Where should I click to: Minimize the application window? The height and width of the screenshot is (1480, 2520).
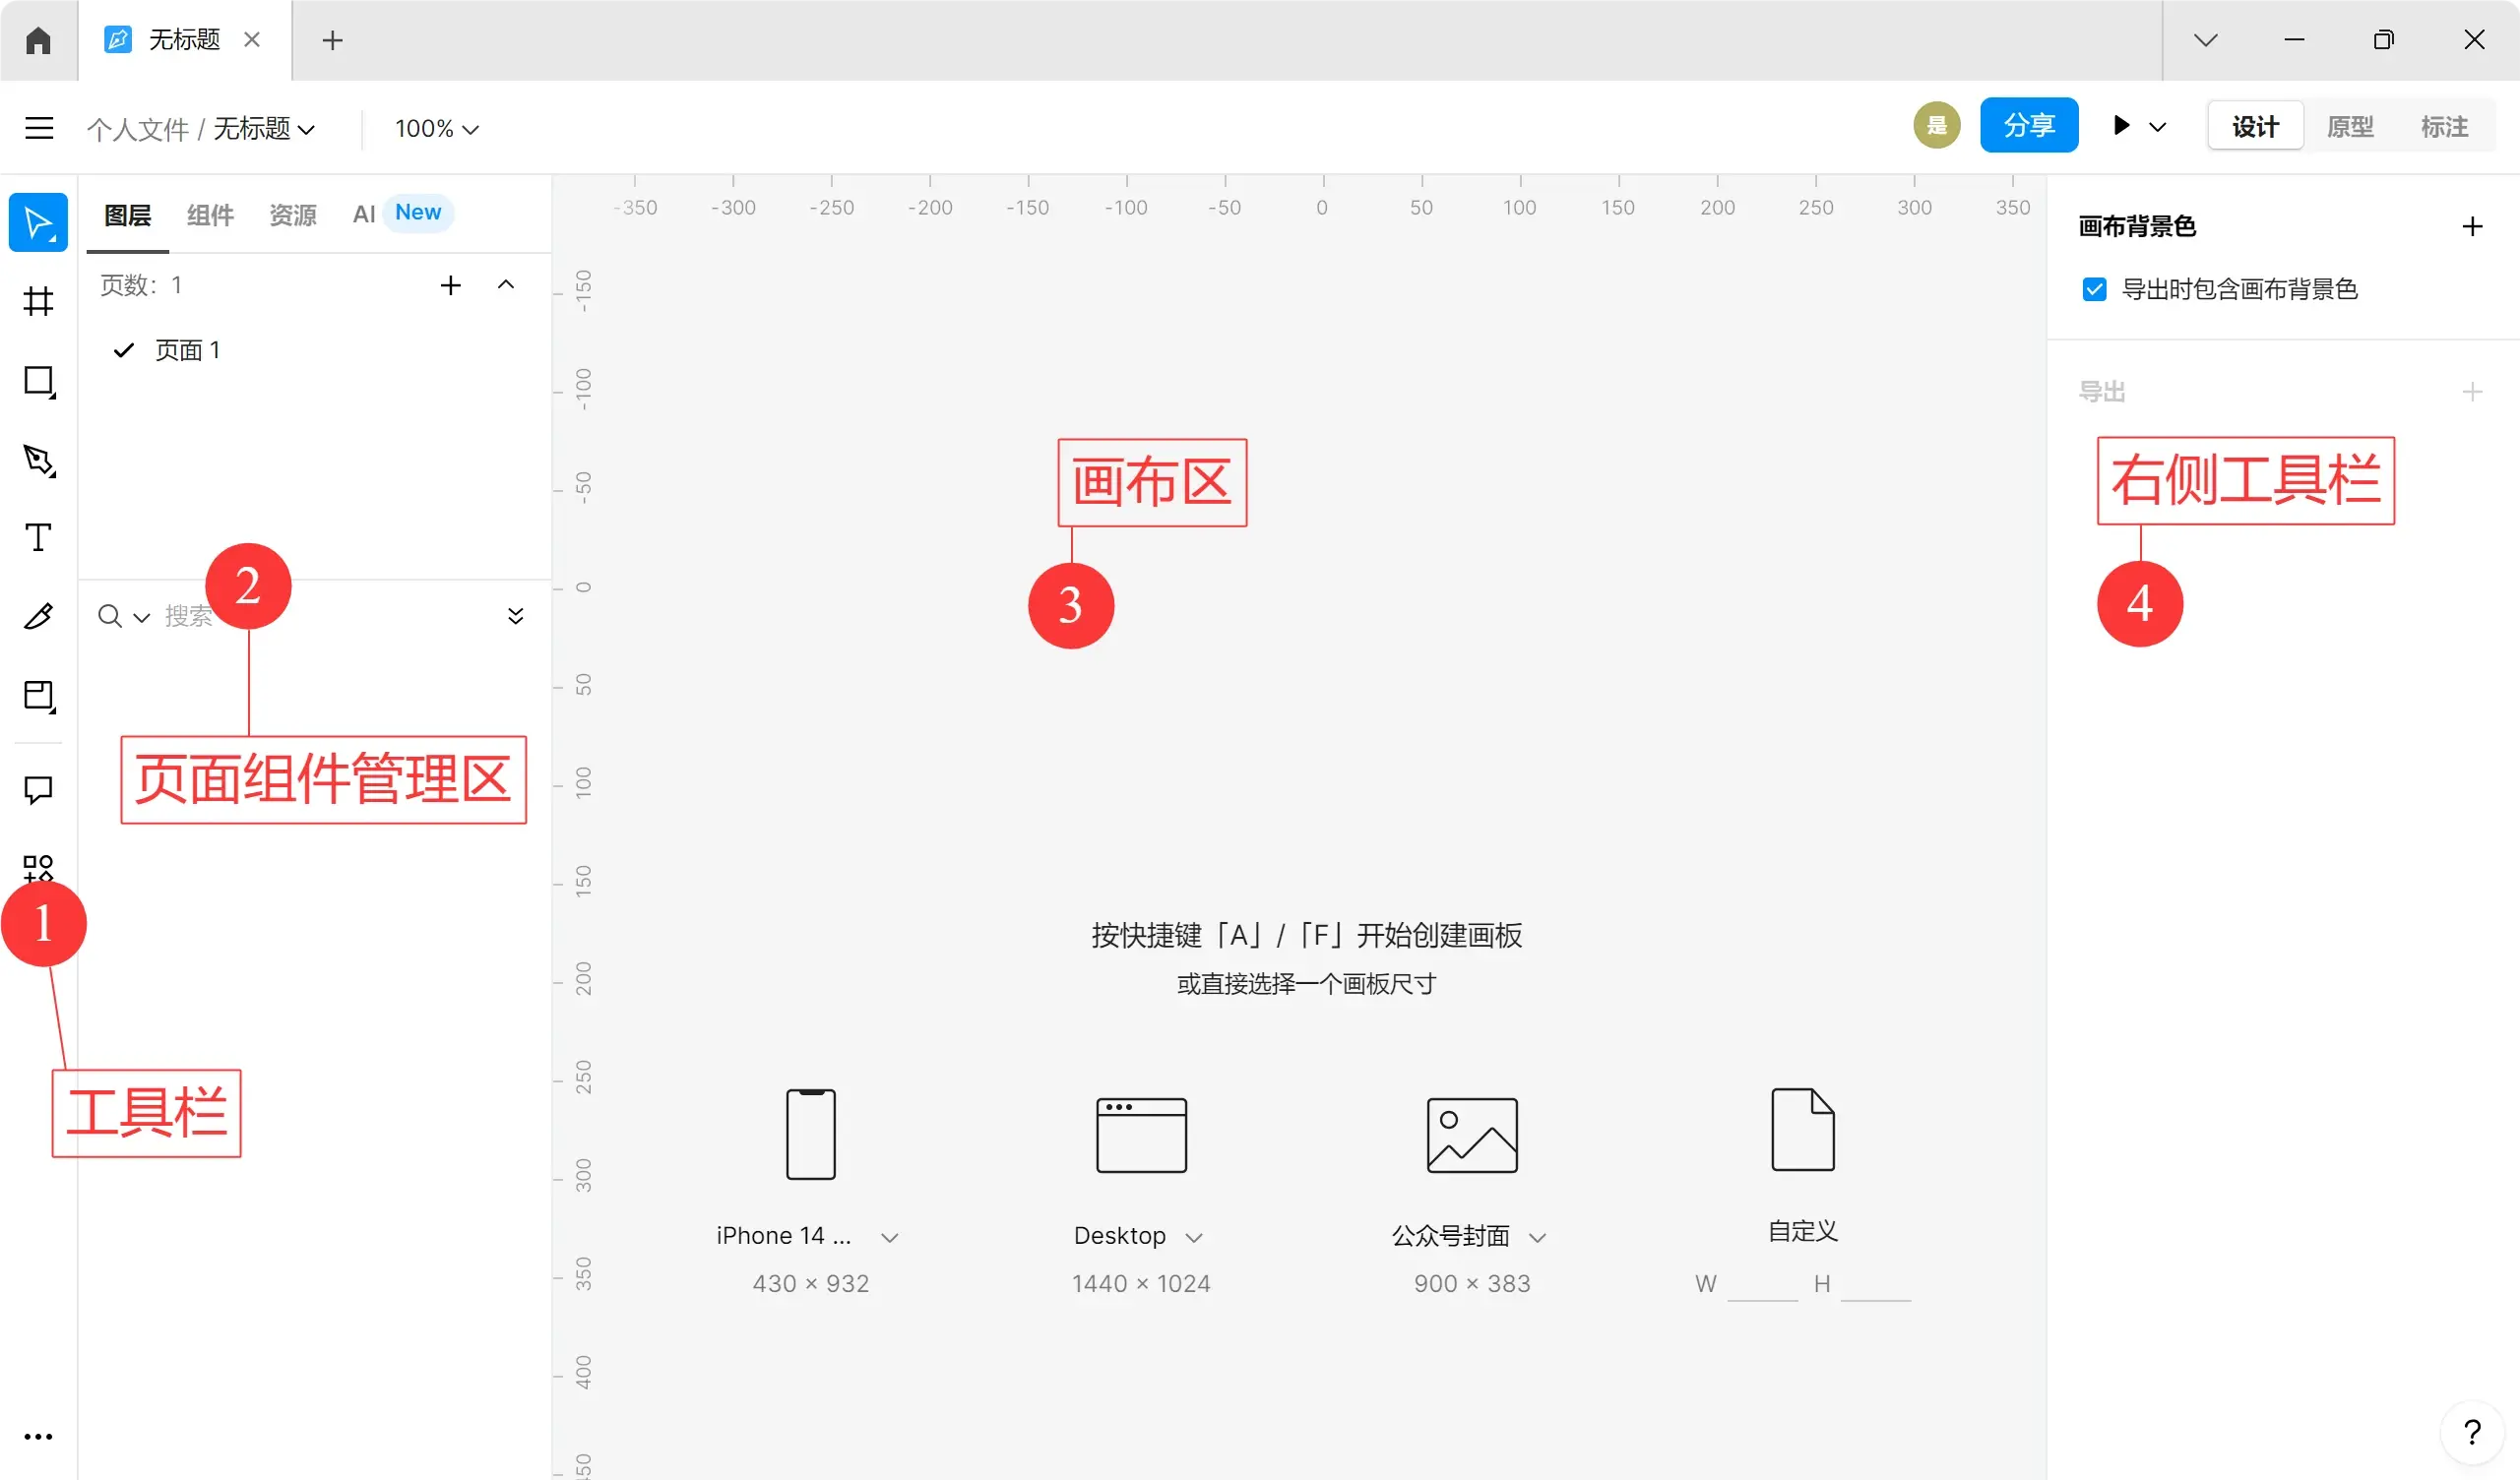[x=2294, y=40]
